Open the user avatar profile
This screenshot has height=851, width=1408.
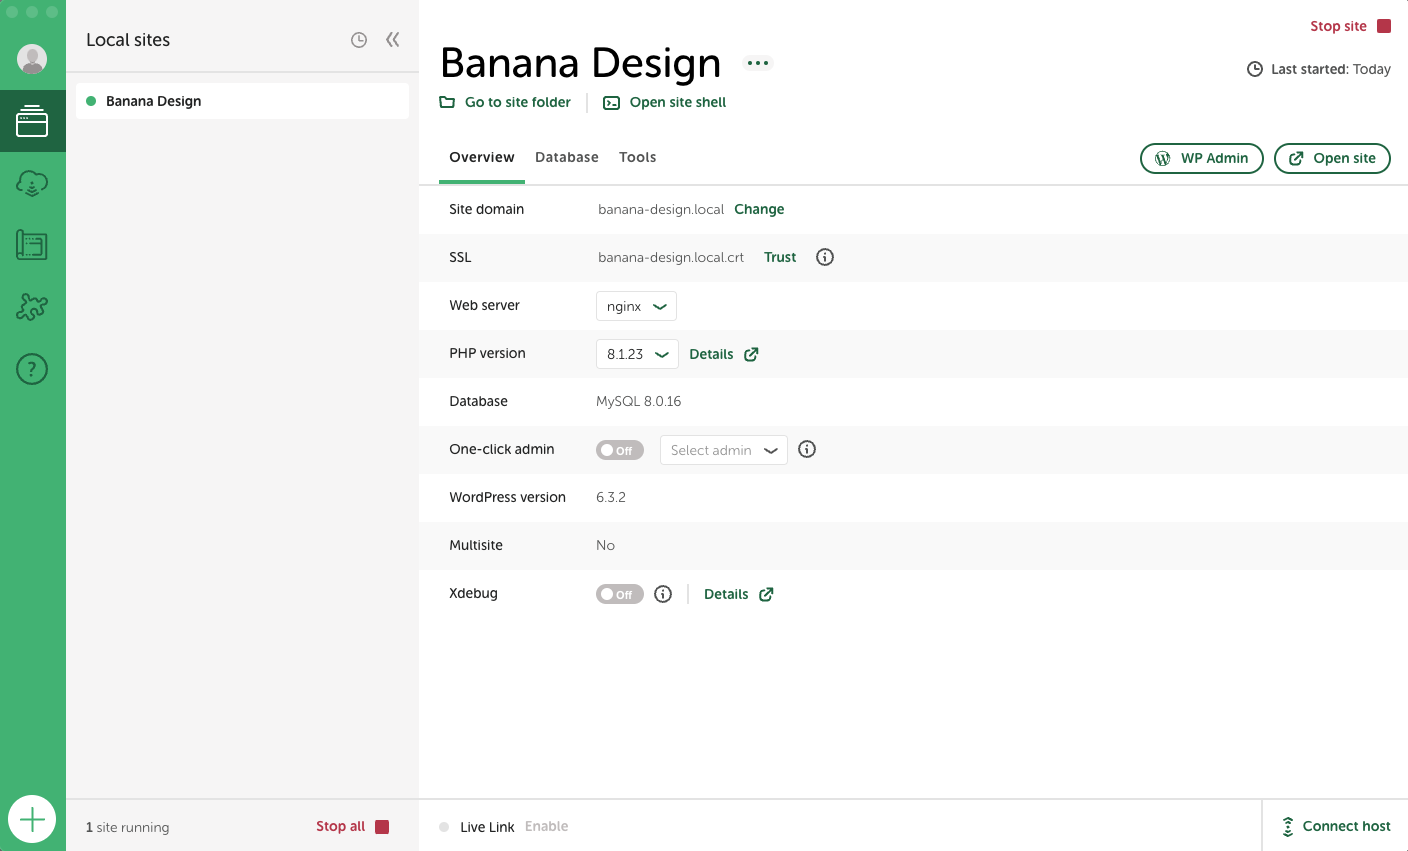[x=32, y=59]
